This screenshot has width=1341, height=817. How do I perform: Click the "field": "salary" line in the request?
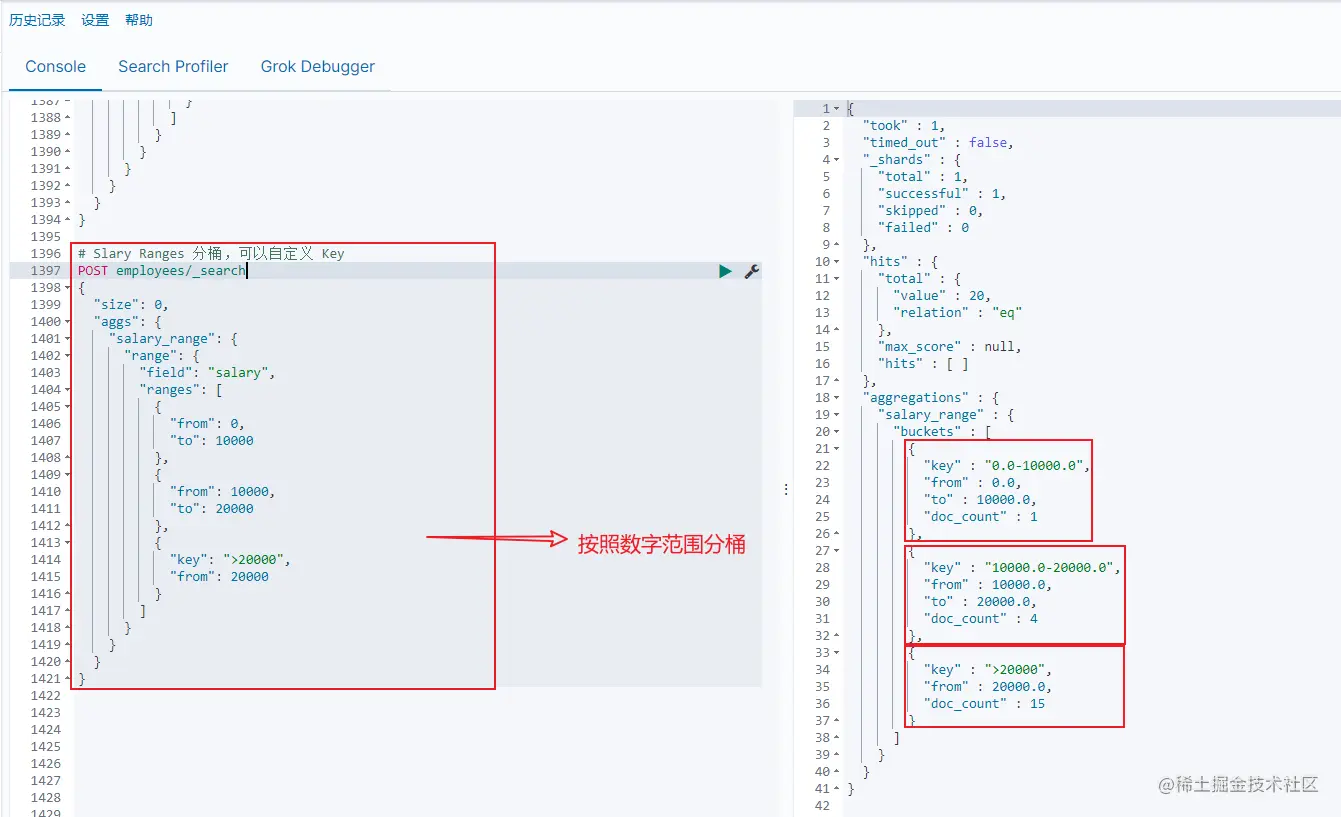point(207,373)
